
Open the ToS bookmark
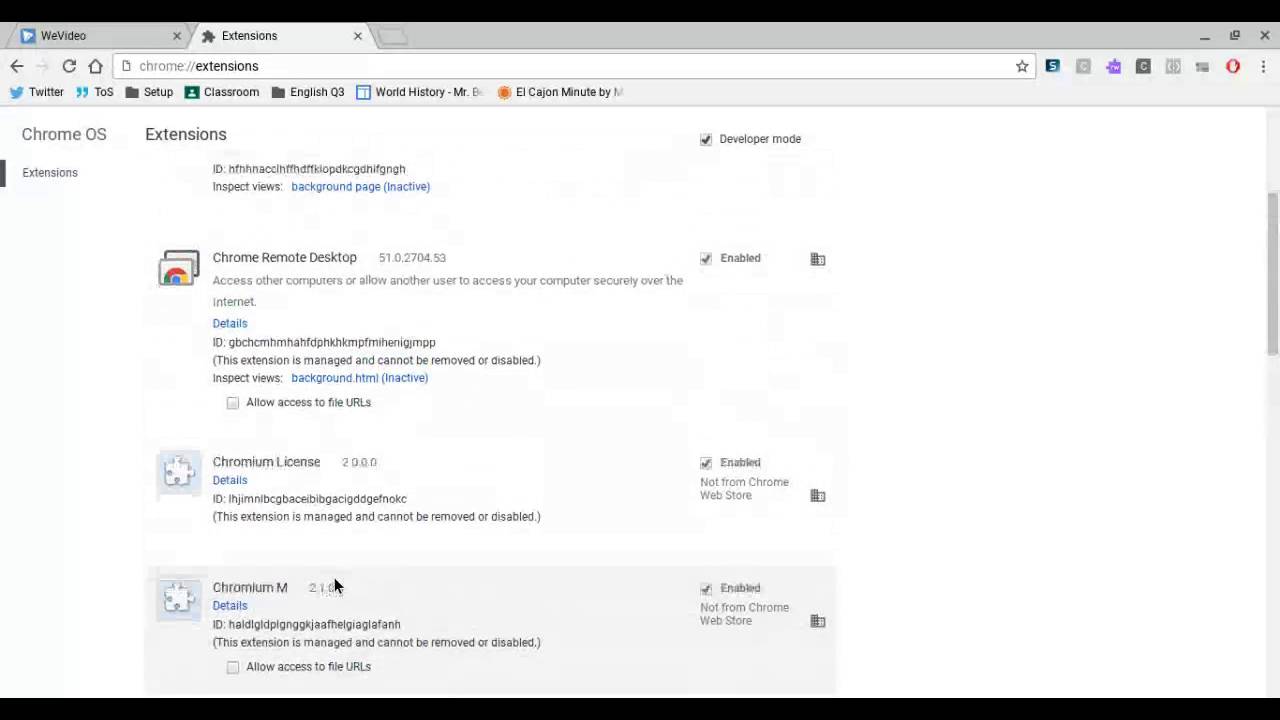[95, 92]
